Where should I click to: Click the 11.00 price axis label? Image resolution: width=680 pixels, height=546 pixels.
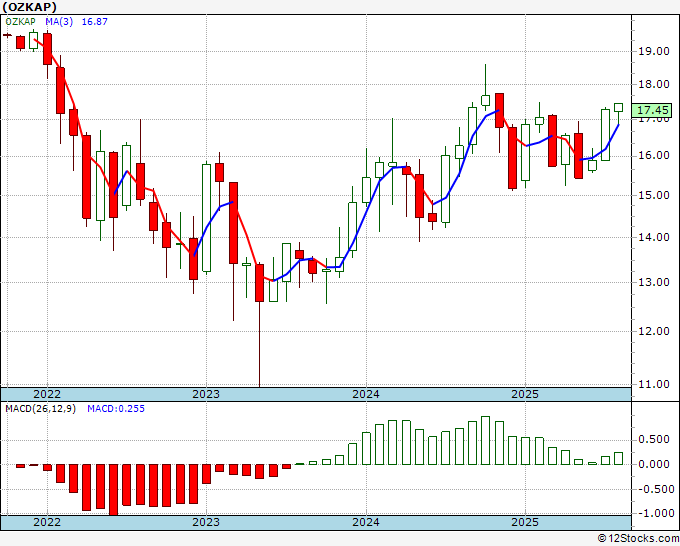[654, 384]
